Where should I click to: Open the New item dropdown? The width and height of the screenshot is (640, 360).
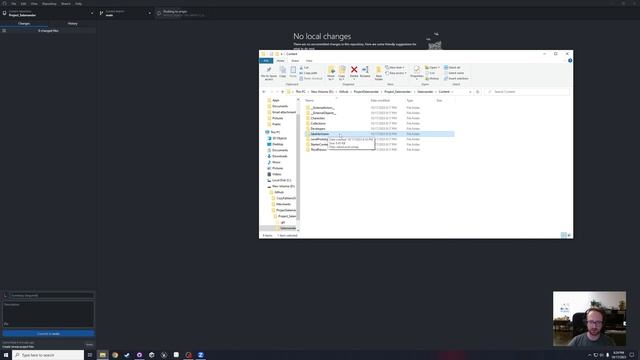[x=395, y=68]
